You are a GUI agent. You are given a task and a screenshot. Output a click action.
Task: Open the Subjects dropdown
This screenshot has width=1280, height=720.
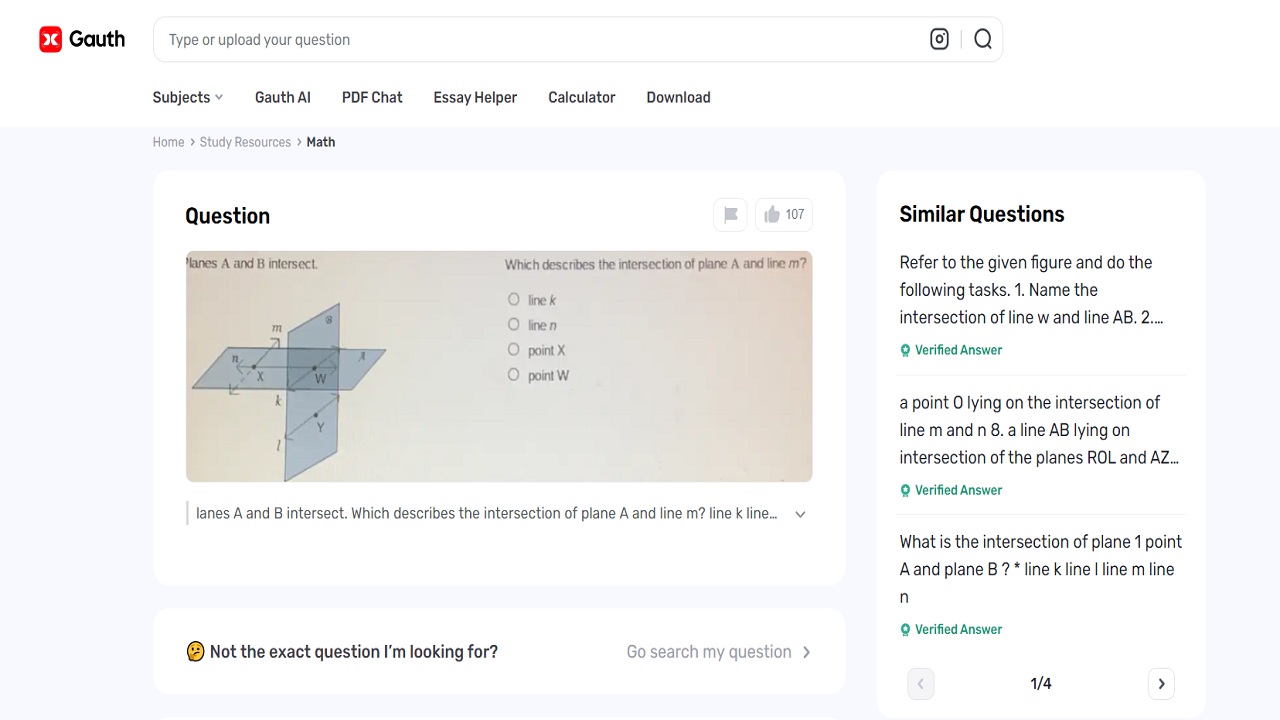pos(187,97)
